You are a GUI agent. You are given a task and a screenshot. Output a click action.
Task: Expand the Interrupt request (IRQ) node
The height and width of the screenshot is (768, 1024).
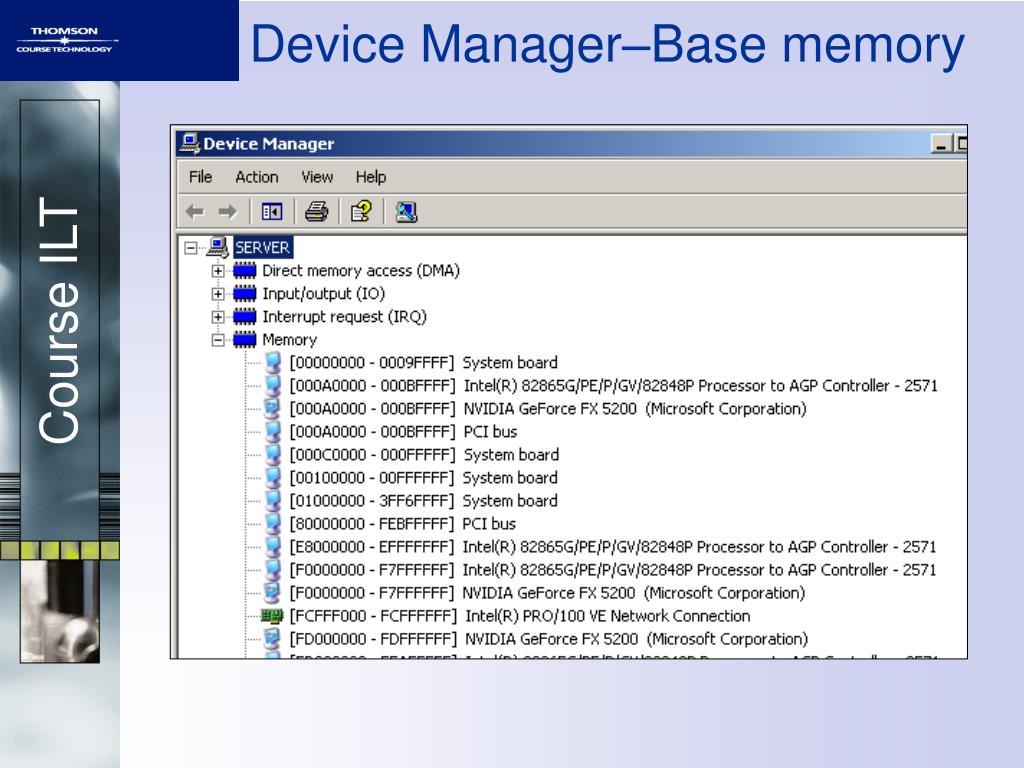[x=218, y=317]
